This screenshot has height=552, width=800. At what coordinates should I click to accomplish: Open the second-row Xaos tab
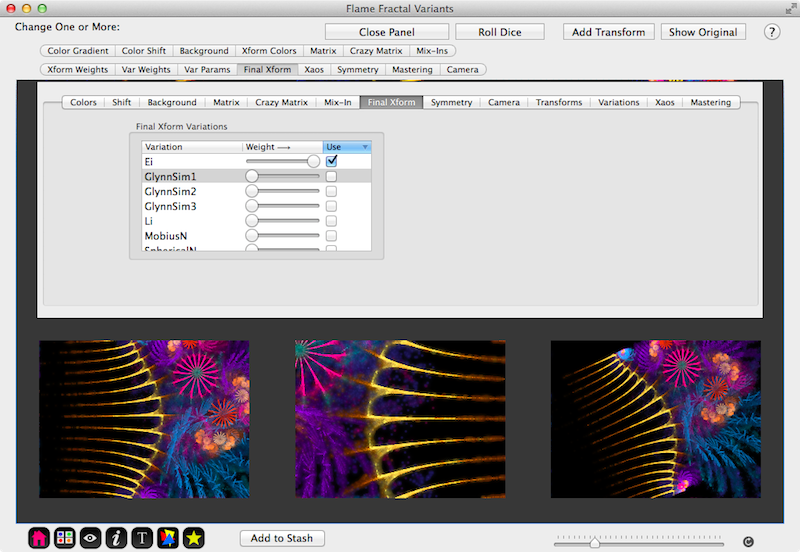314,69
